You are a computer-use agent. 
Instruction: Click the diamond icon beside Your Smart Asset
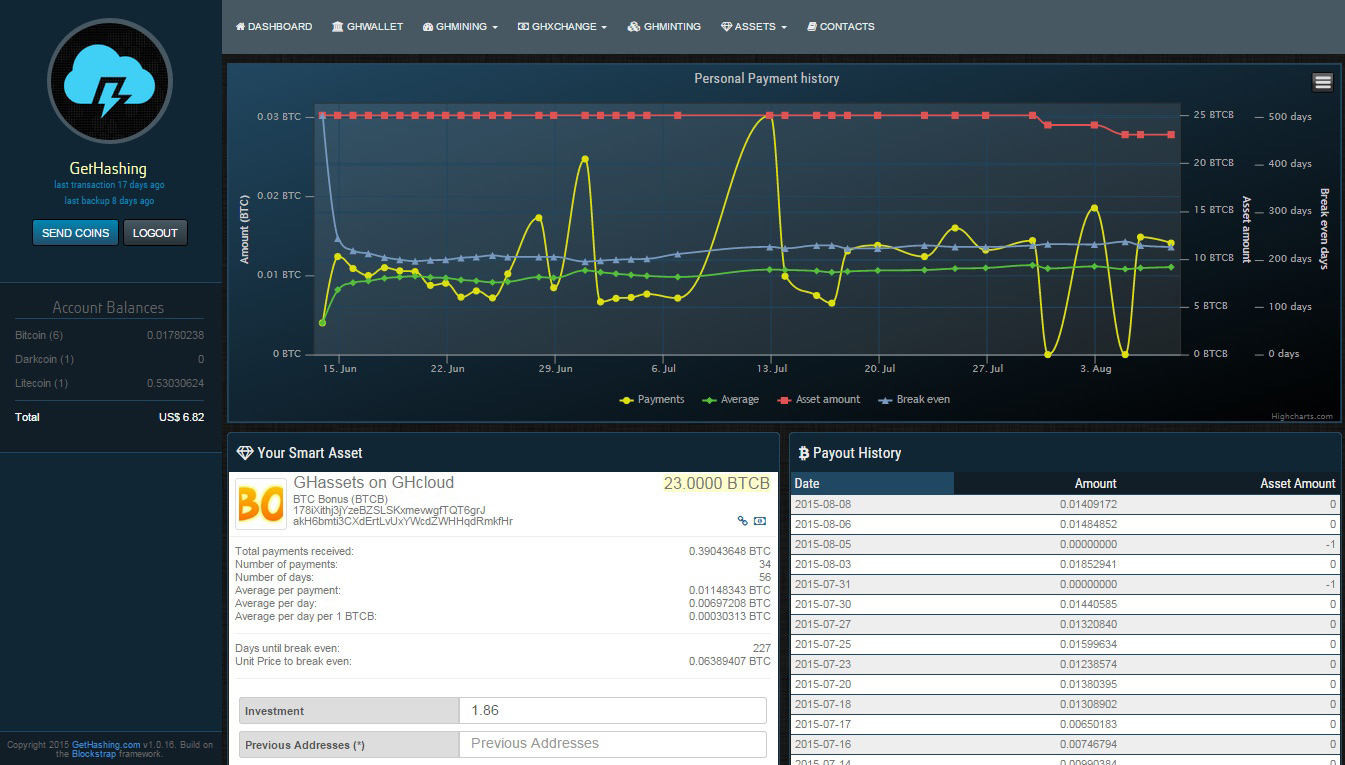[x=244, y=453]
